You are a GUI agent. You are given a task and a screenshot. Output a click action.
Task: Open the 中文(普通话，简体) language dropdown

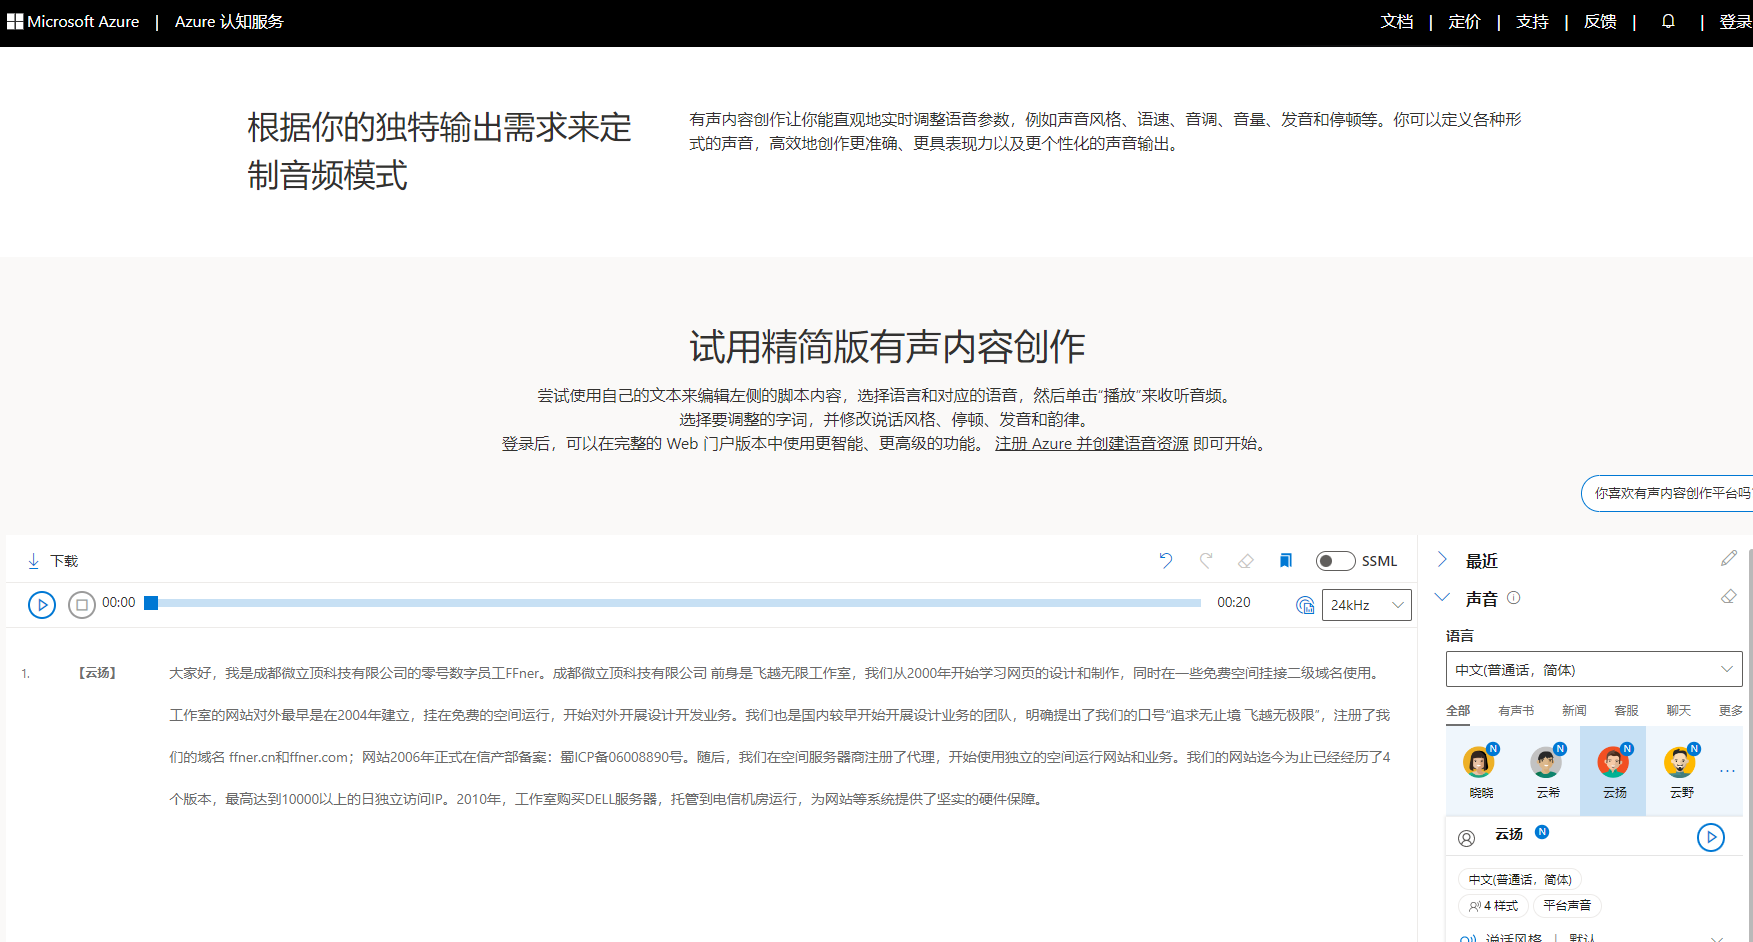click(x=1594, y=669)
